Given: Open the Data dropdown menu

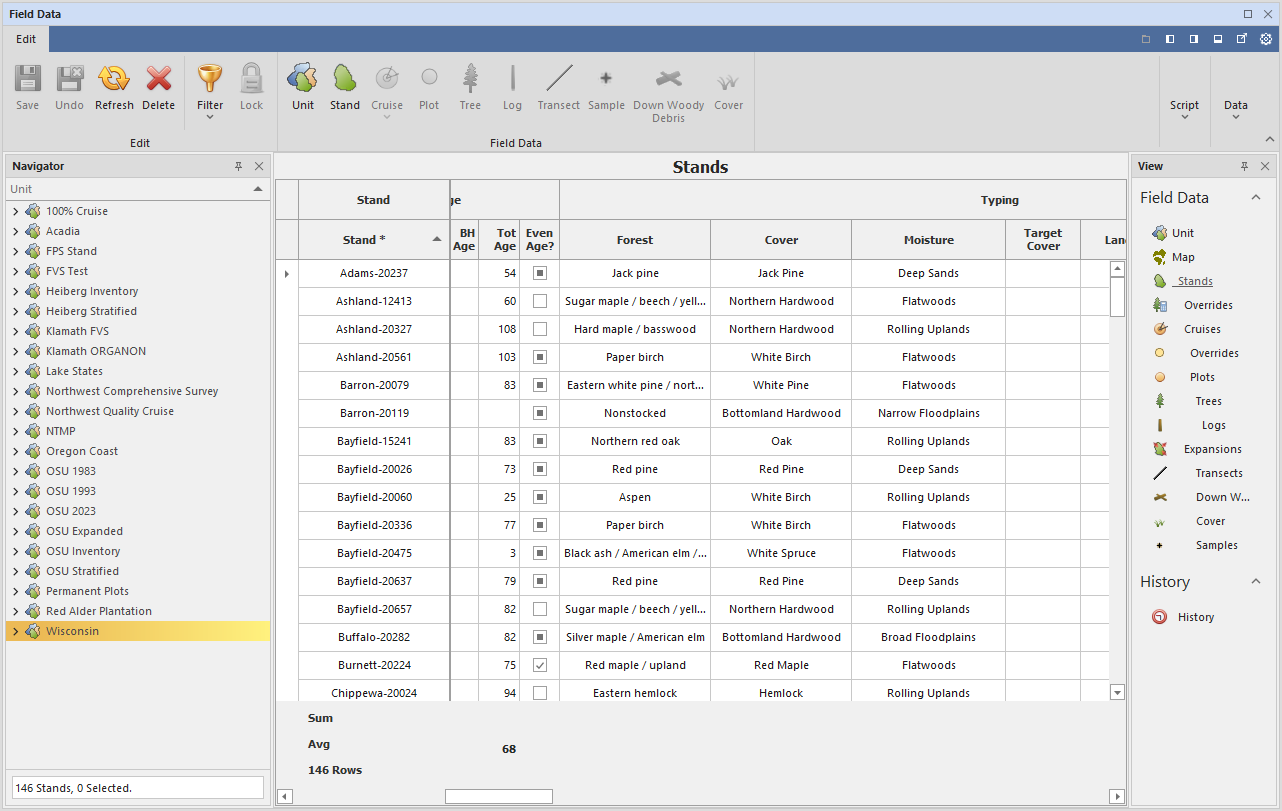Looking at the screenshot, I should [x=1236, y=109].
